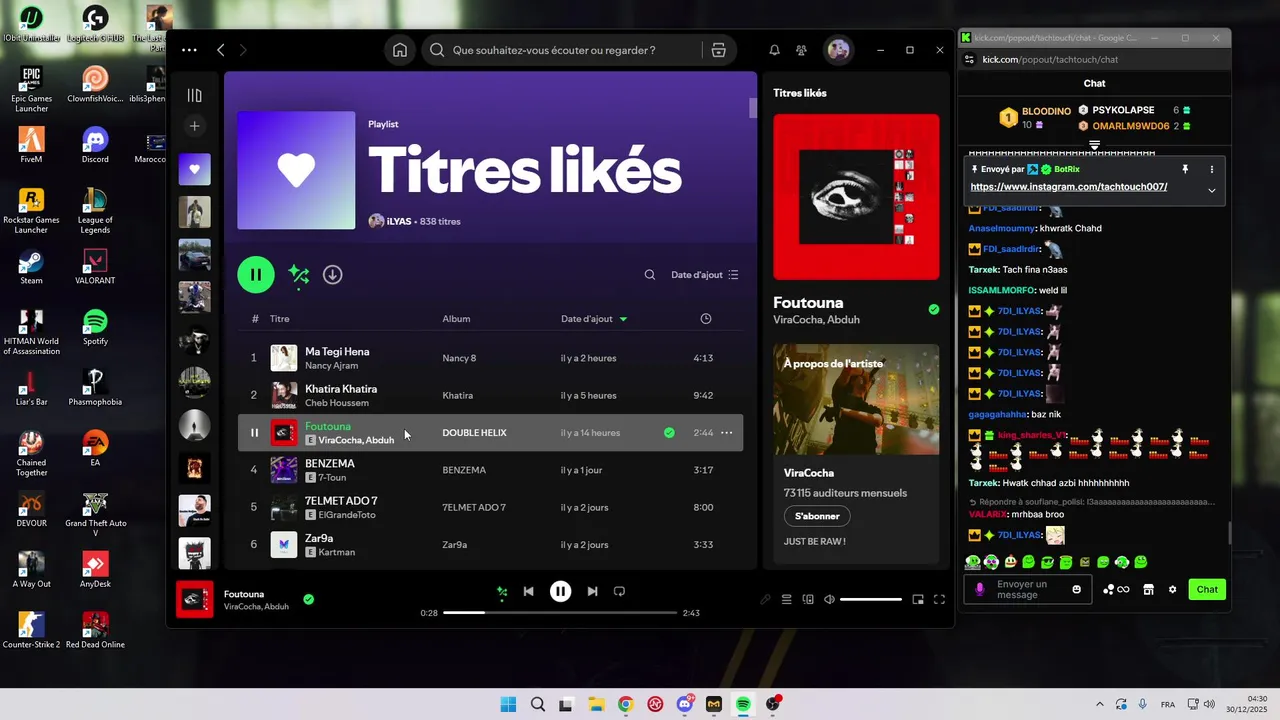The height and width of the screenshot is (720, 1280).
Task: Focus the Envoyer un message field
Action: tap(1028, 590)
